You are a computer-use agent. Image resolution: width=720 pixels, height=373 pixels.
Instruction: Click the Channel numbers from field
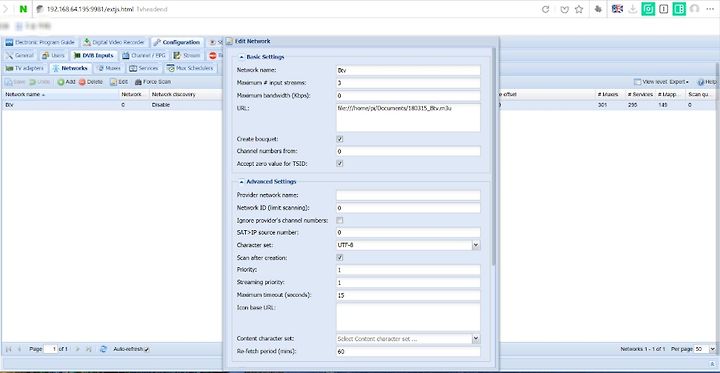pyautogui.click(x=408, y=151)
